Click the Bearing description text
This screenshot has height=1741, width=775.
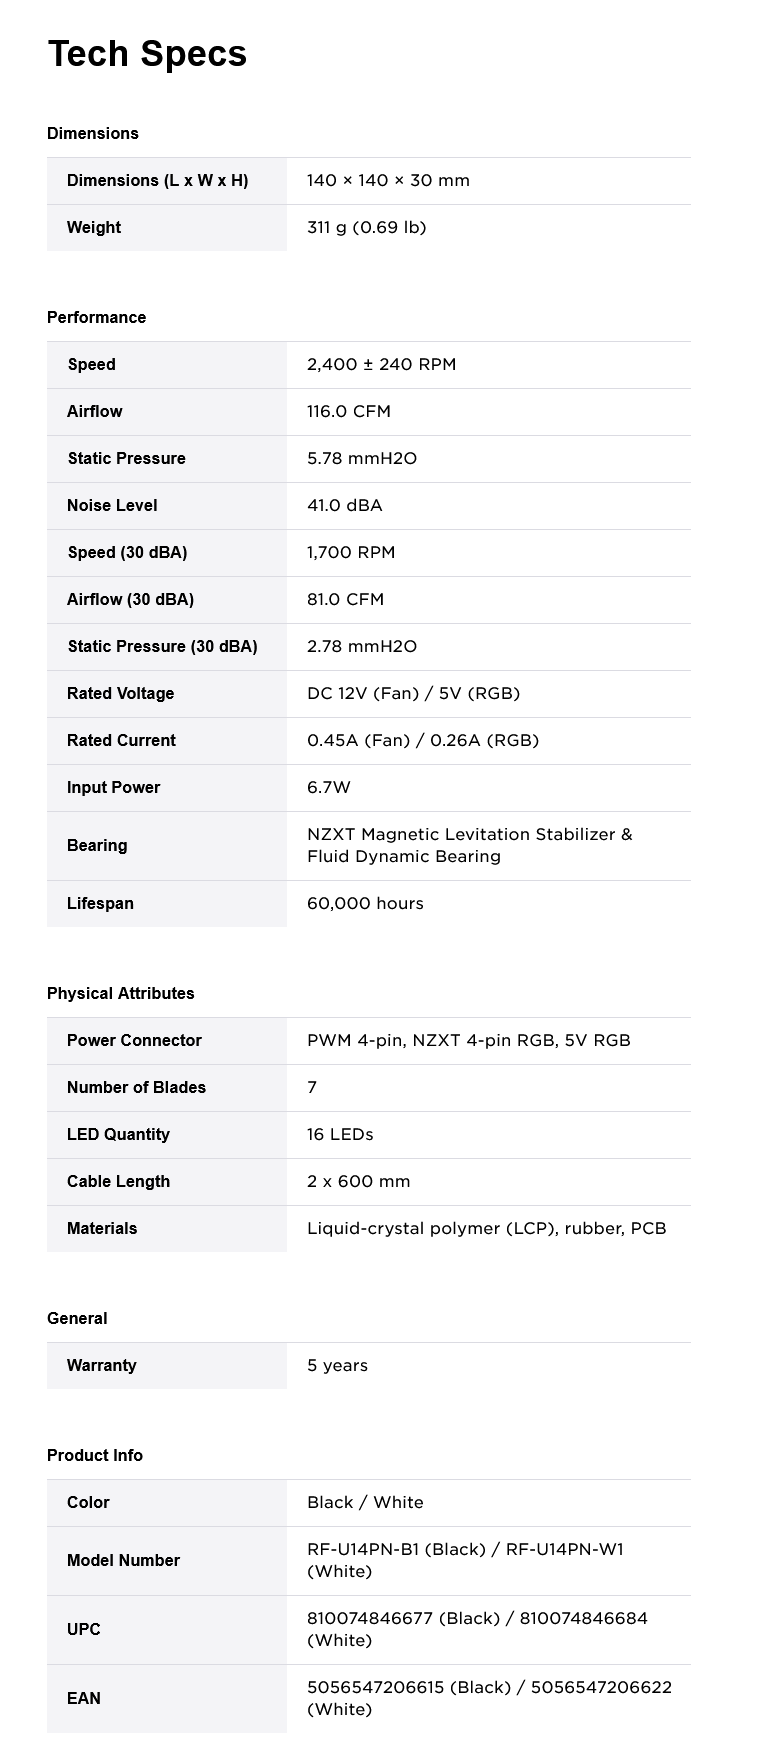click(469, 846)
